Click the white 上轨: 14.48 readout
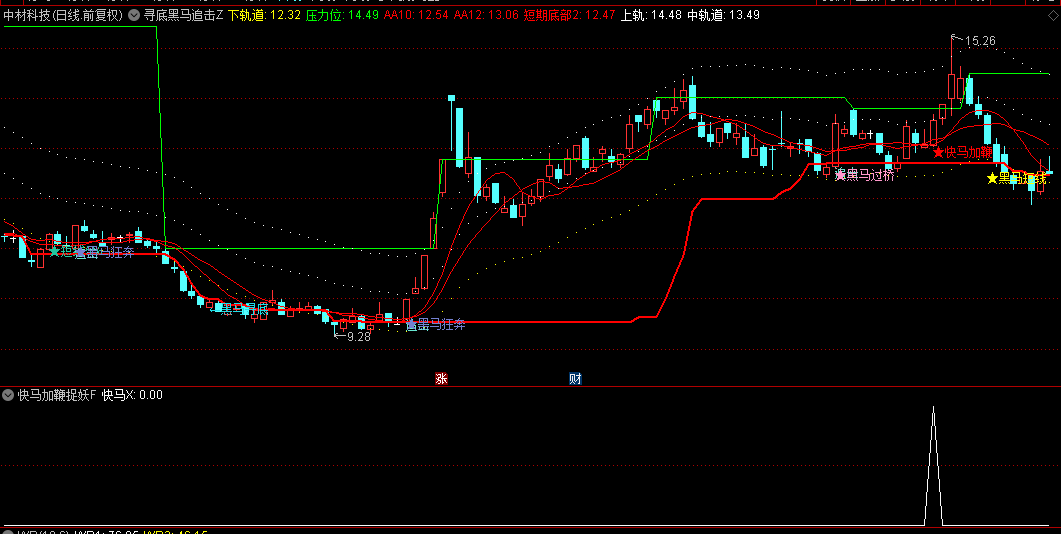 [x=652, y=15]
